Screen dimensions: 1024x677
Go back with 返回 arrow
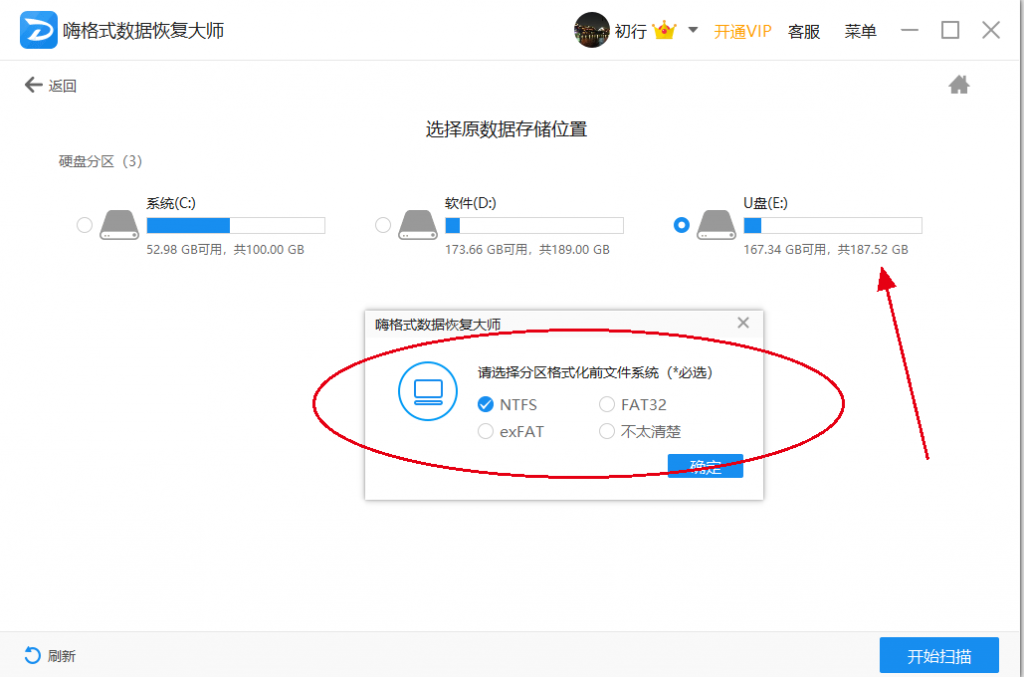coord(50,86)
